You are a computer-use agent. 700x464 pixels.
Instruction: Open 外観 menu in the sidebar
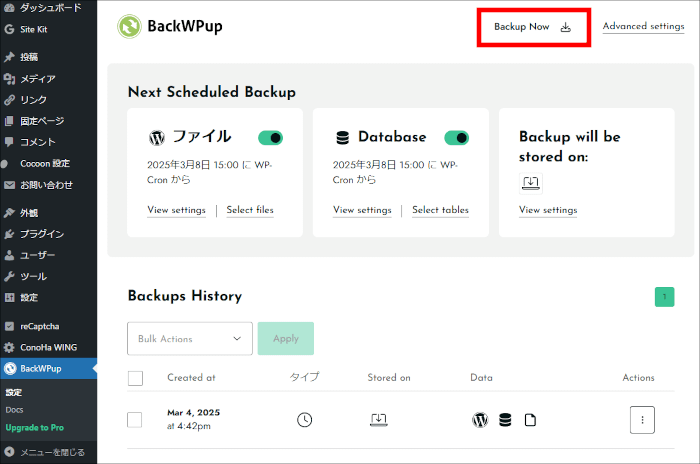coord(48,213)
